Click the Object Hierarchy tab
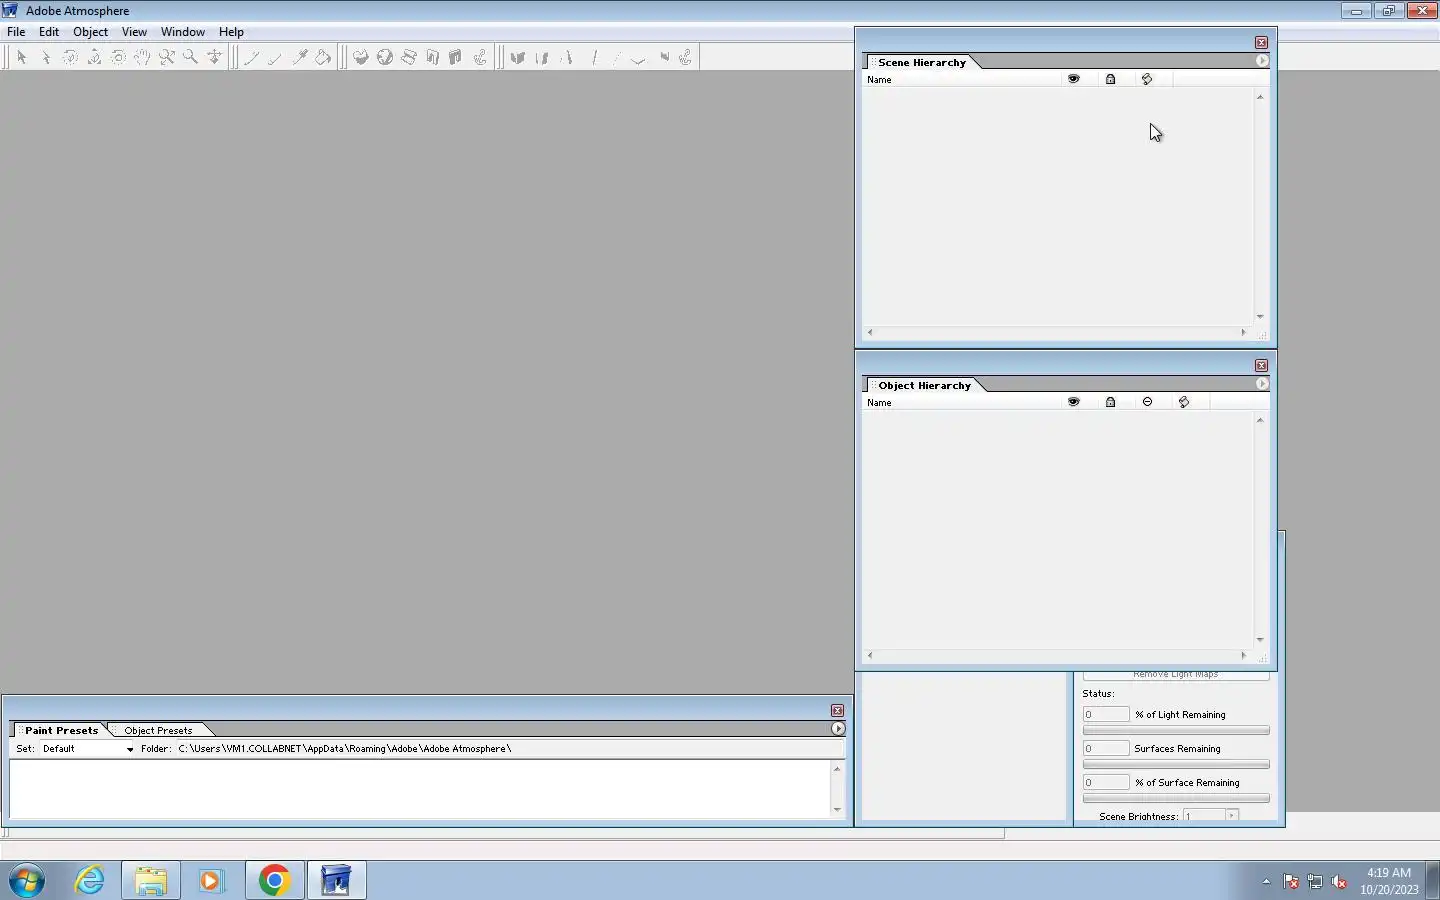The image size is (1440, 900). [924, 385]
